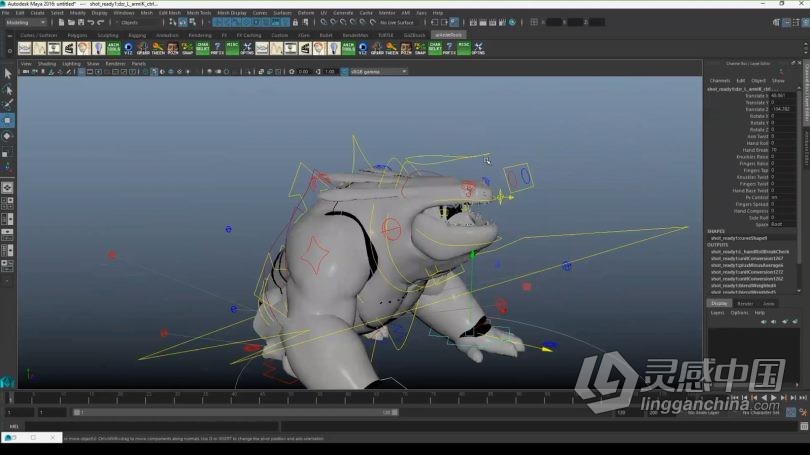Select the Hand Break attribute value
This screenshot has height=455, width=810.
point(783,150)
